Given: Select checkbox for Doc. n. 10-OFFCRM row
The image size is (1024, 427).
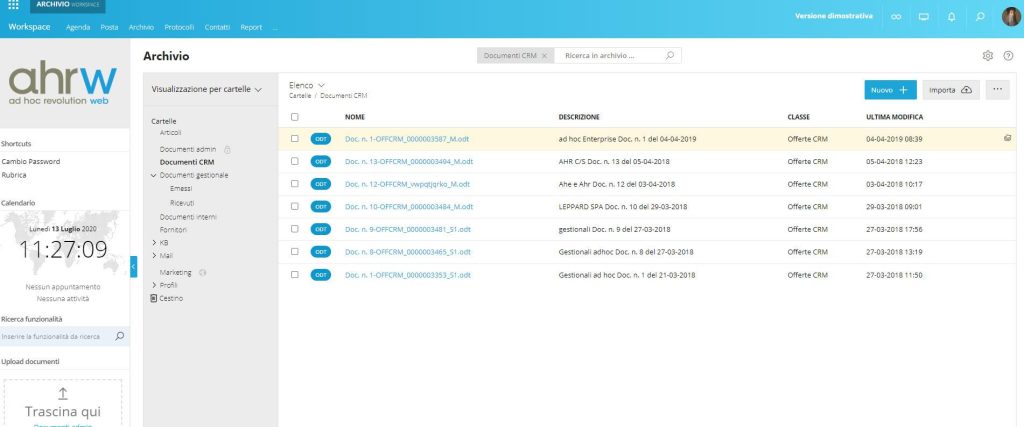Looking at the screenshot, I should click(x=294, y=206).
